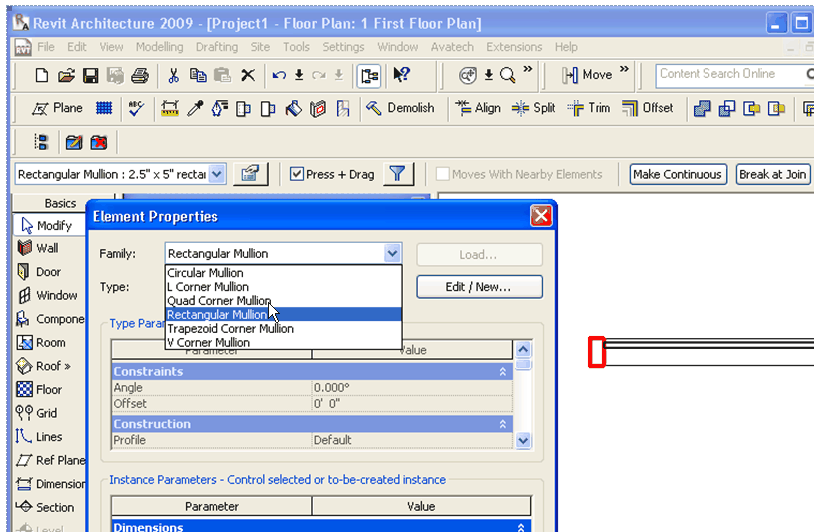Collapse the Construction parameter group

(x=503, y=424)
